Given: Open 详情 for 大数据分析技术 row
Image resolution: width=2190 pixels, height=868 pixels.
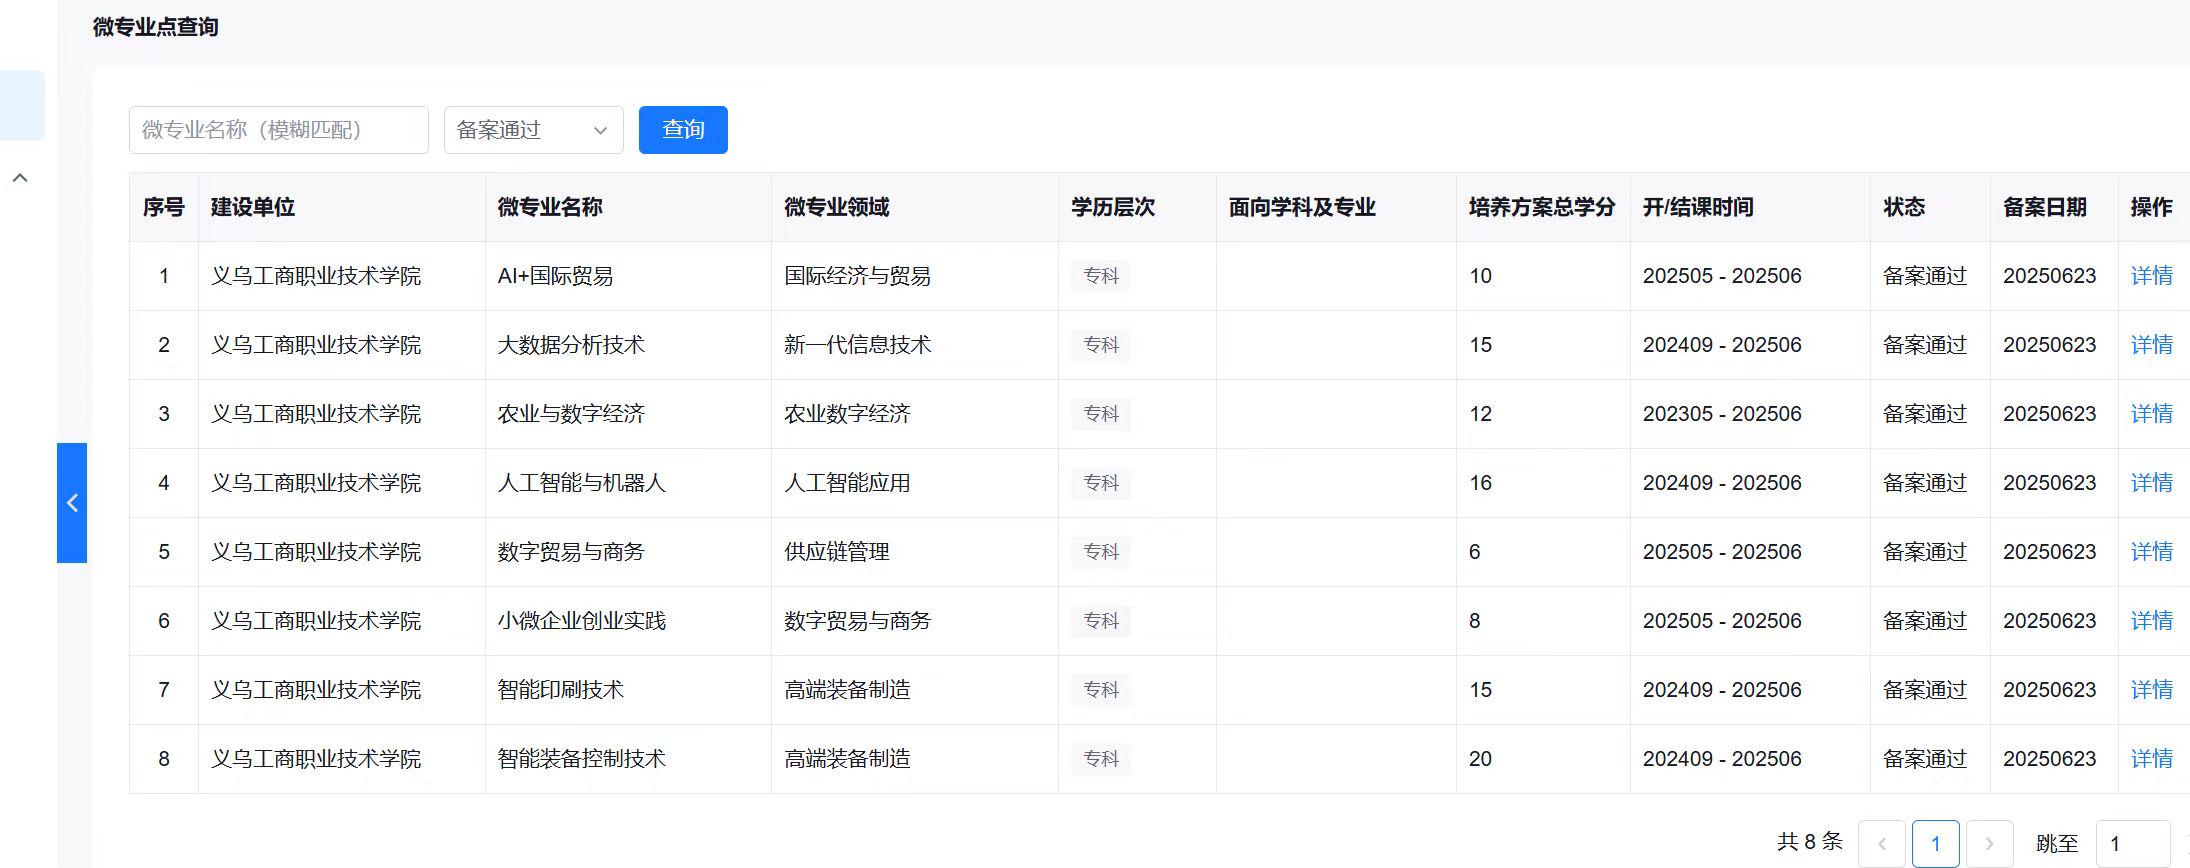Looking at the screenshot, I should [2151, 345].
